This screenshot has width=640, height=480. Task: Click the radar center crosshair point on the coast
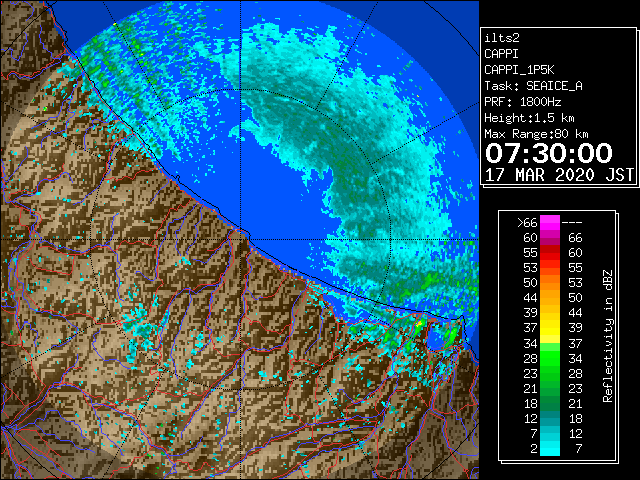[x=241, y=240]
